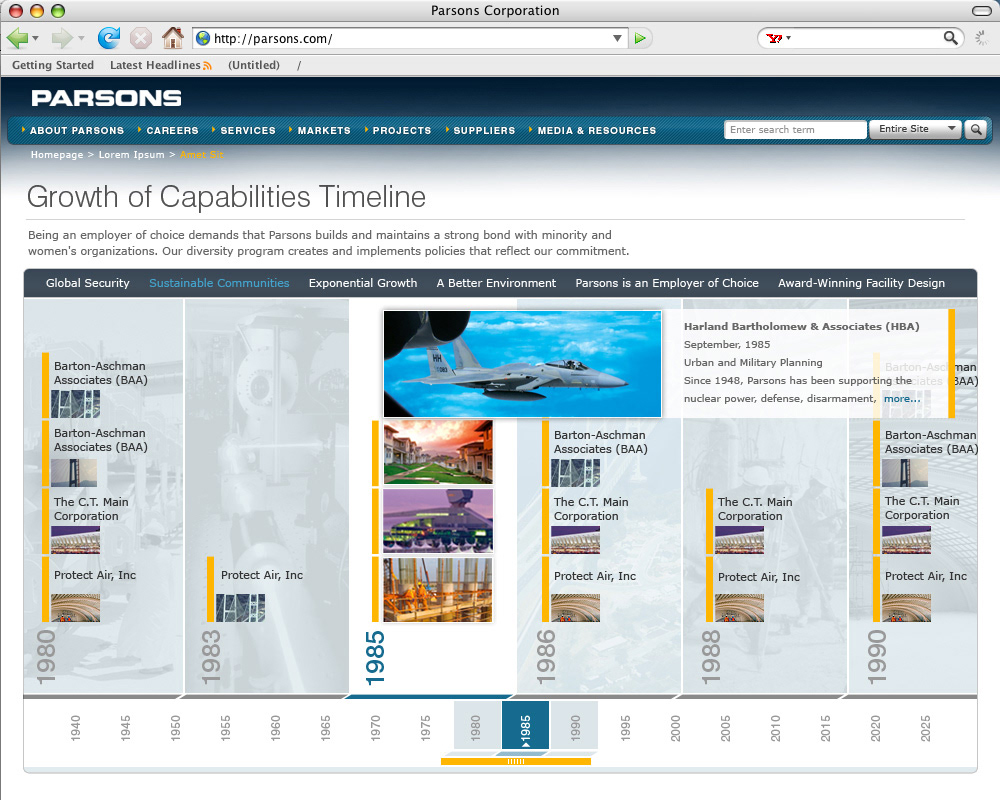This screenshot has width=1000, height=800.
Task: Open the Suppliers menu
Action: 484,130
